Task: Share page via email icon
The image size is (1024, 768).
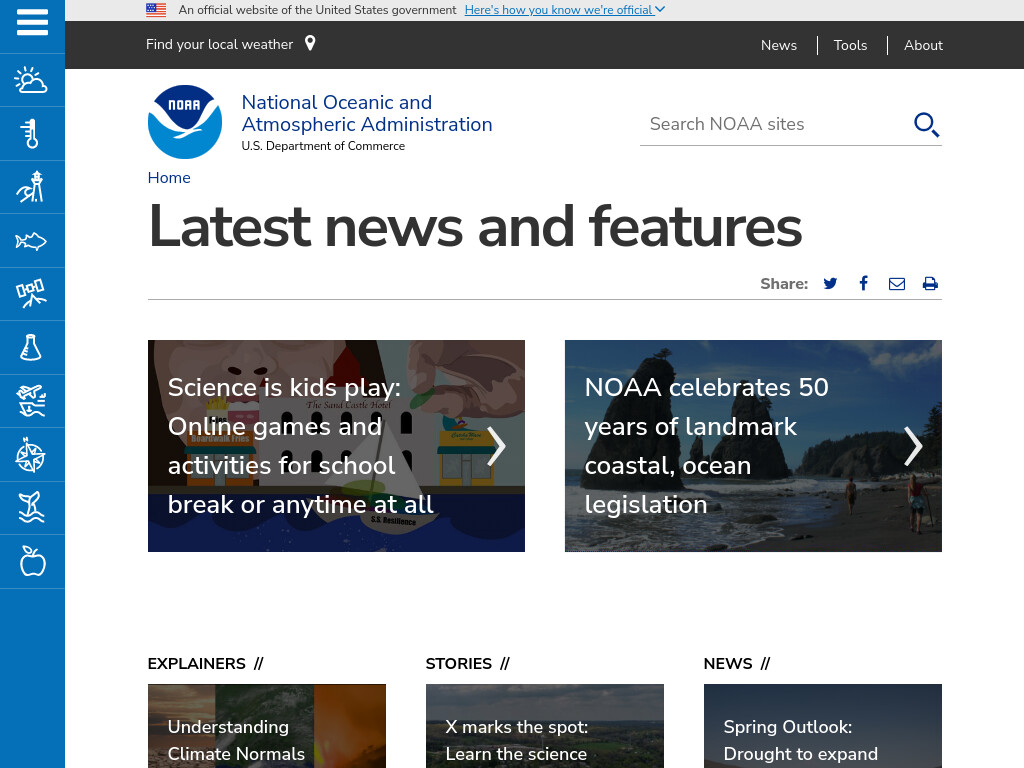Action: point(897,283)
